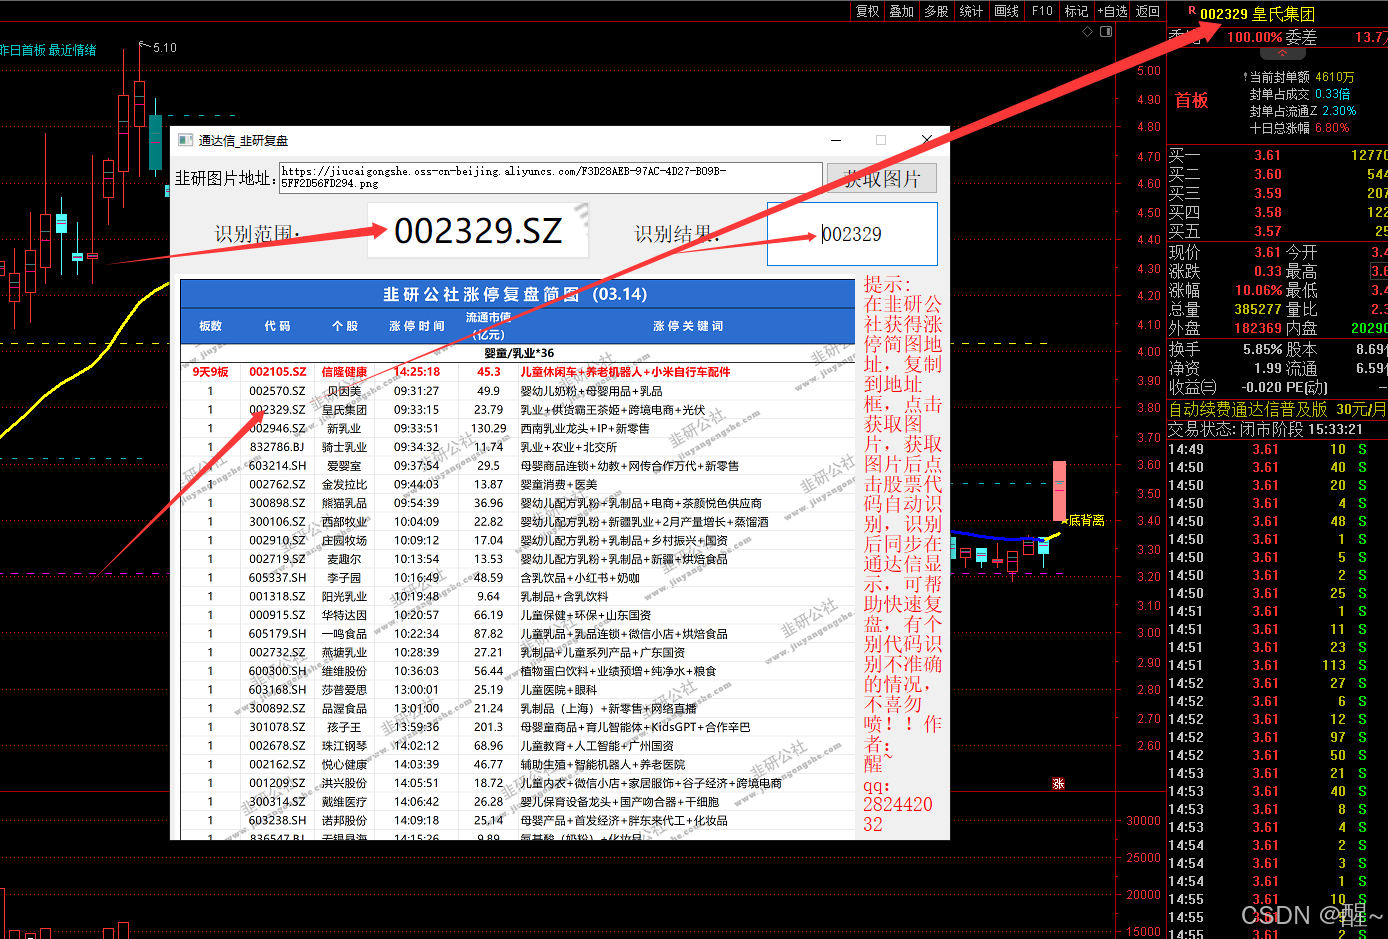The height and width of the screenshot is (939, 1388).
Task: Click stock code 002570.SZ in table
Action: [x=278, y=391]
